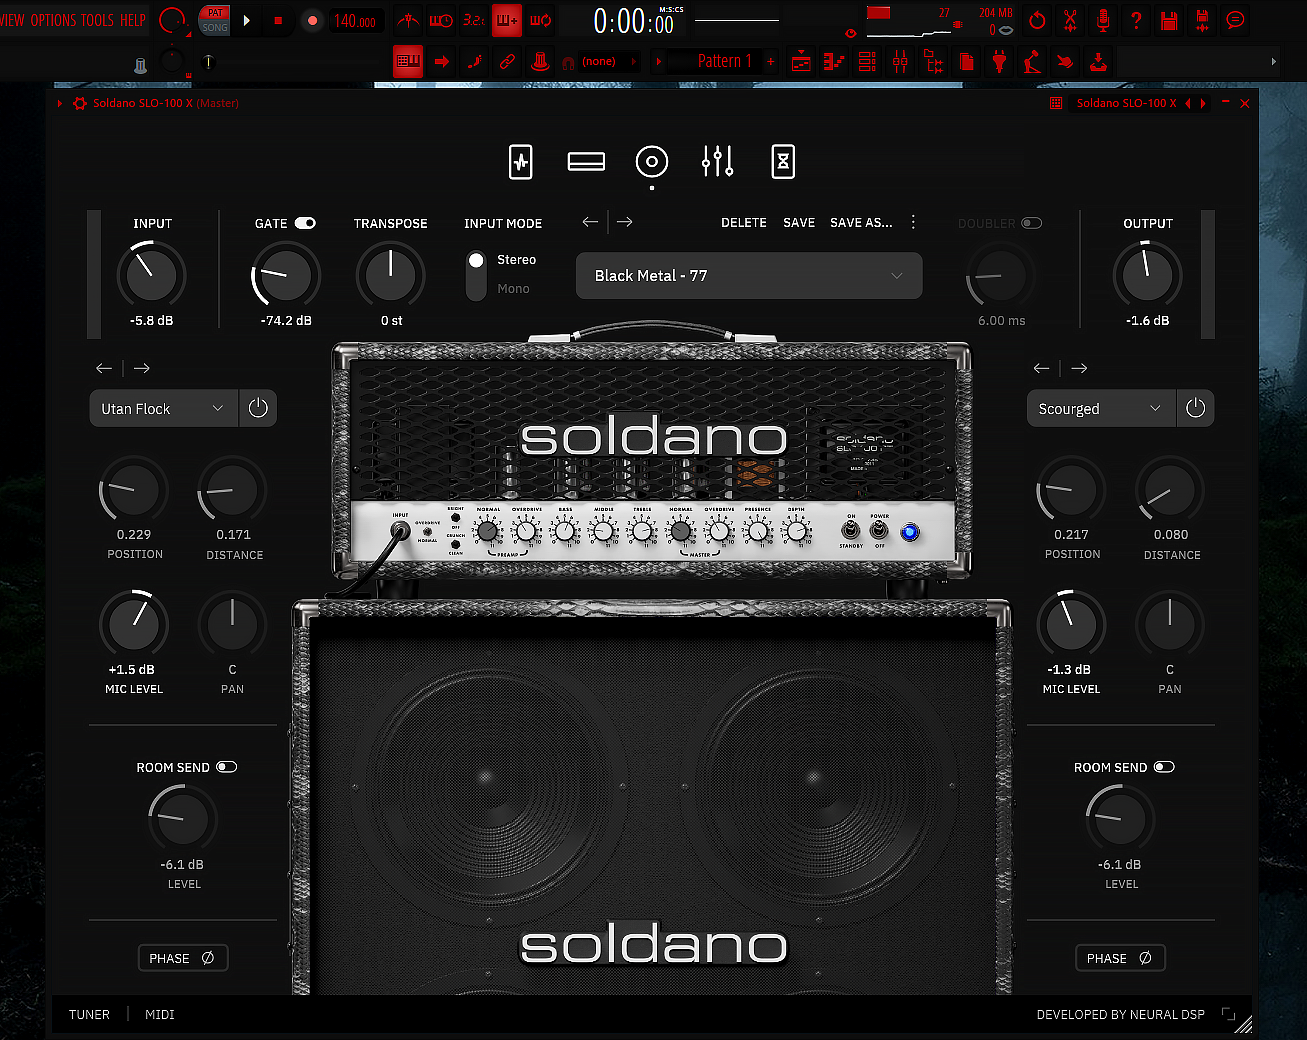Viewport: 1307px width, 1040px height.
Task: Open the Utan Flock microphone dropdown
Action: click(x=163, y=408)
